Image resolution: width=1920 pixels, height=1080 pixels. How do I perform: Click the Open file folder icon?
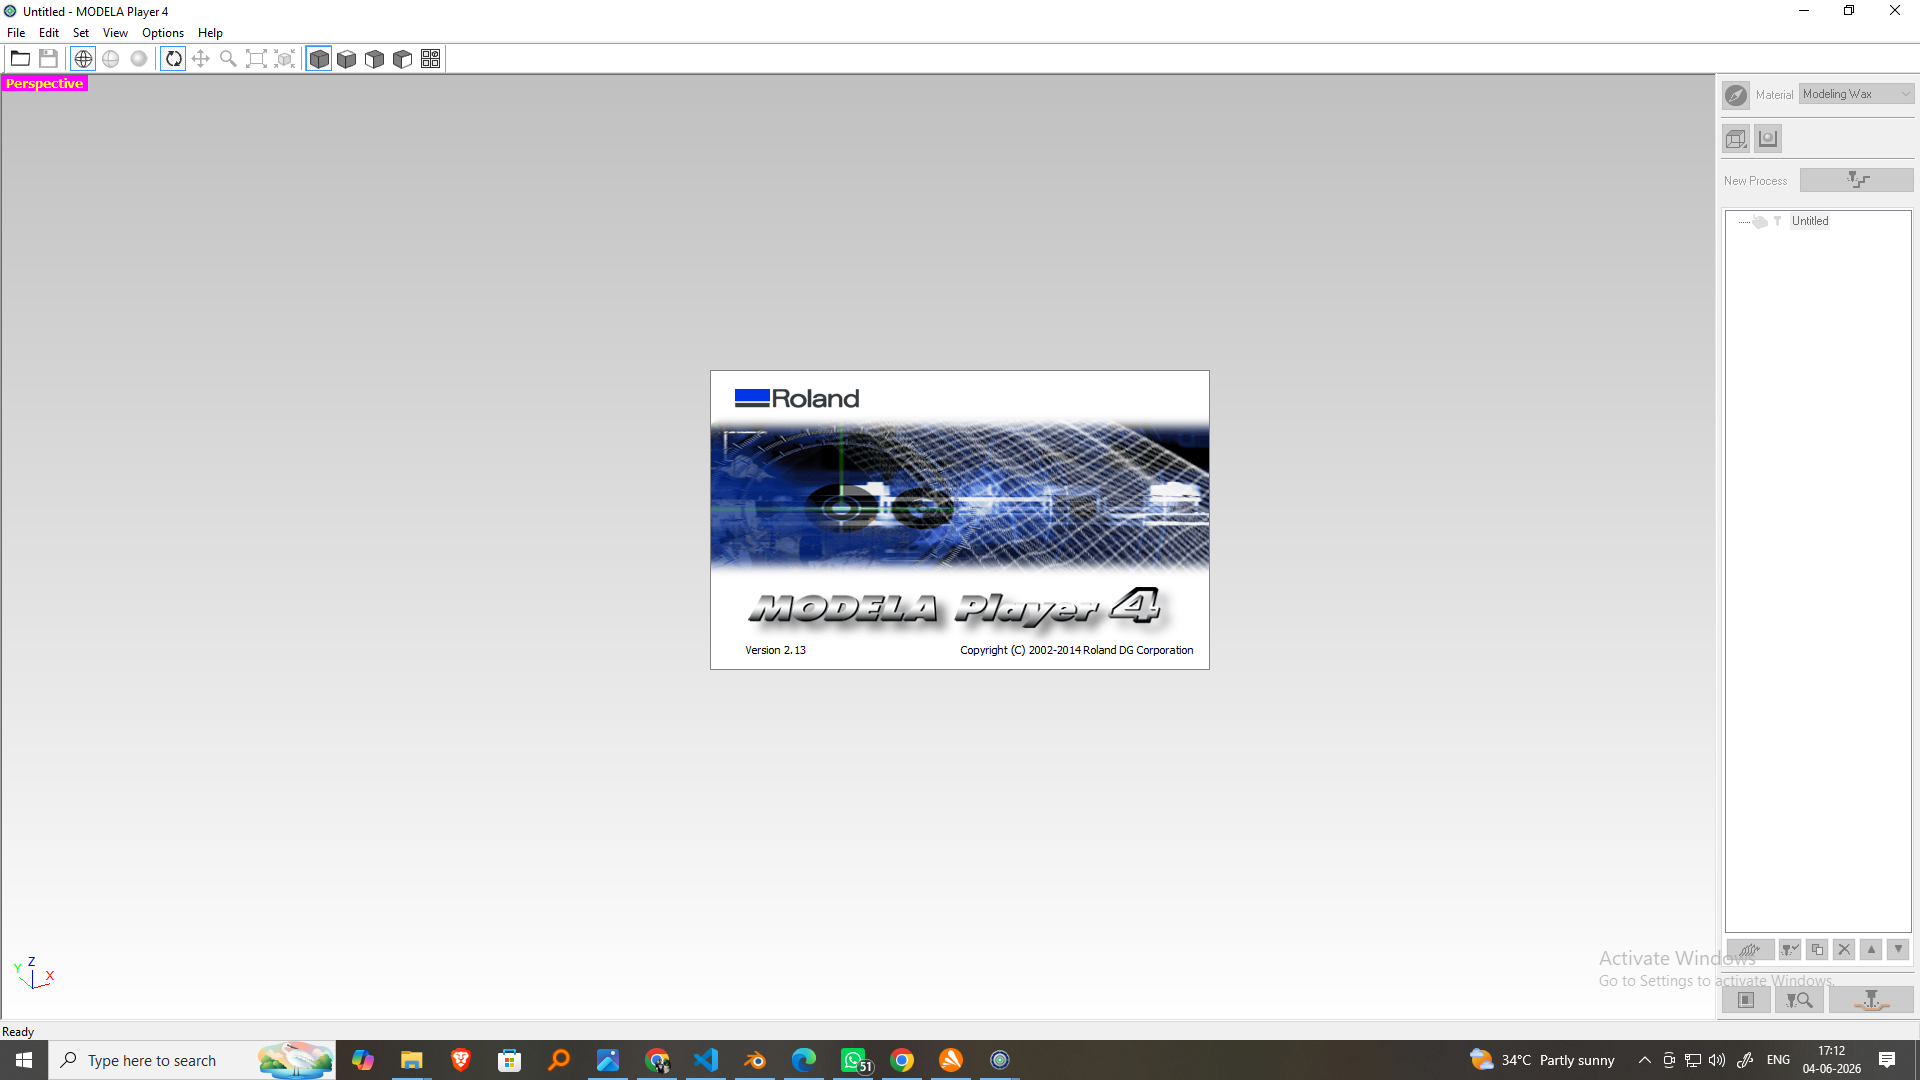point(20,59)
